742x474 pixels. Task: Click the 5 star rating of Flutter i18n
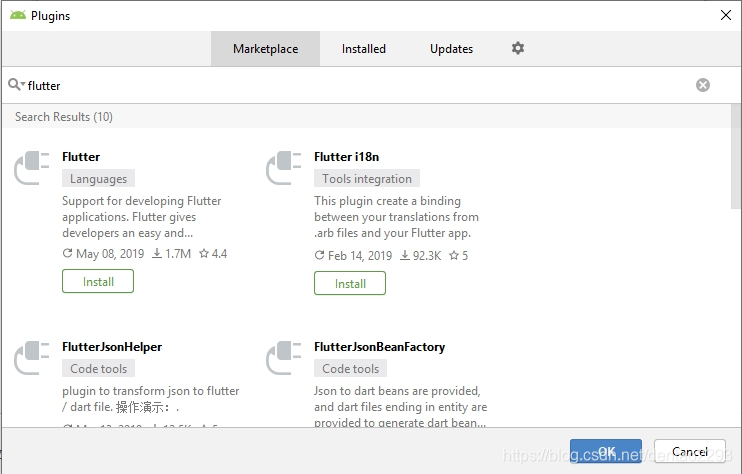click(x=459, y=256)
